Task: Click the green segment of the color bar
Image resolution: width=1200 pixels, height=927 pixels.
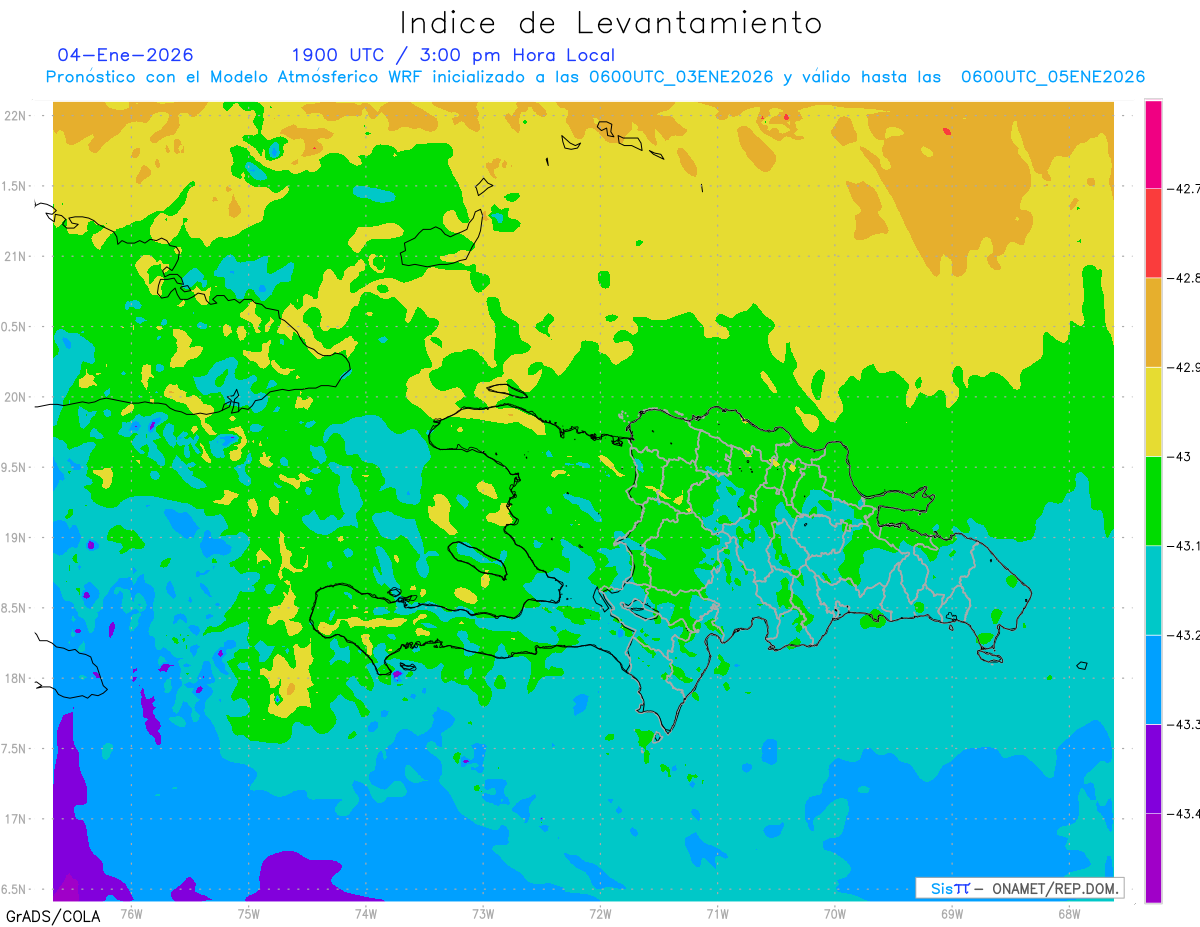Action: (x=1153, y=500)
